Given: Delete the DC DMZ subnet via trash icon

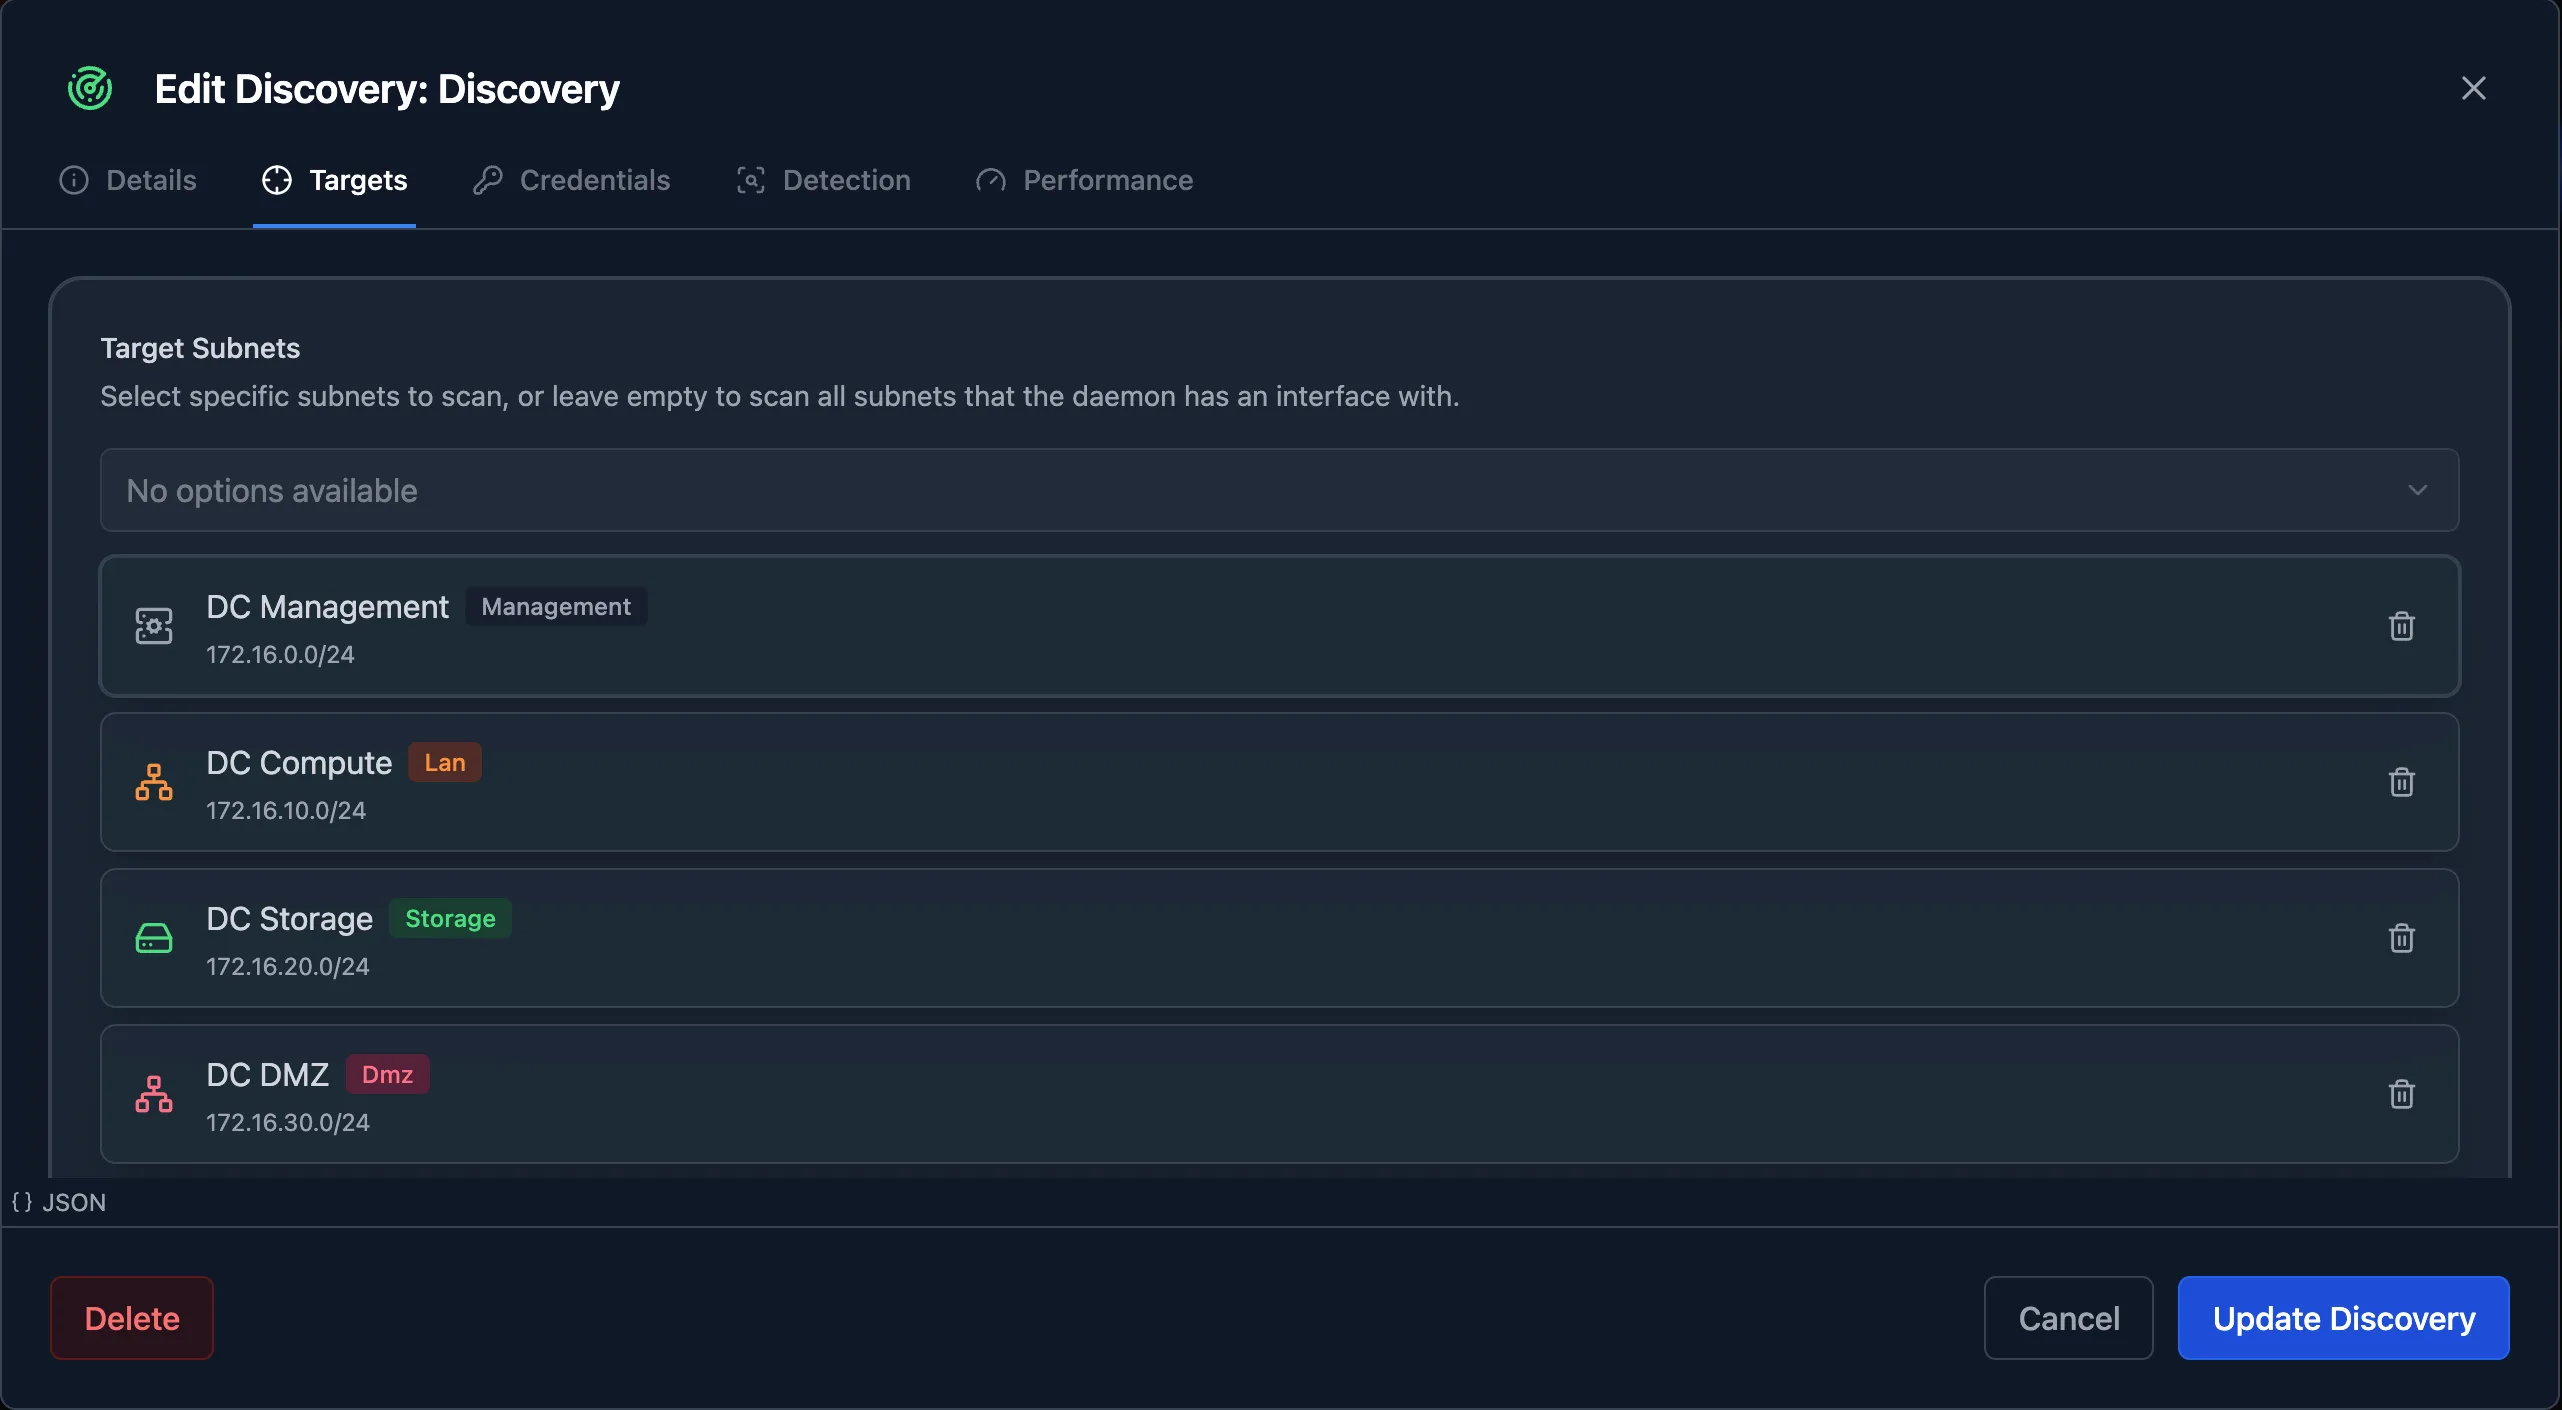Looking at the screenshot, I should coord(2402,1094).
